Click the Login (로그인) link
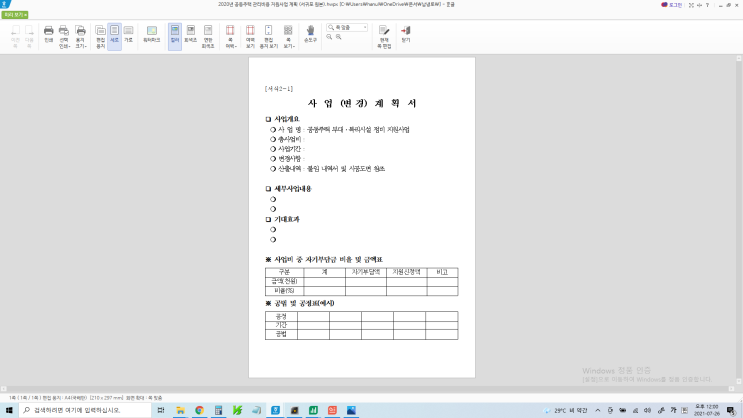Screen dimensions: 743x418 tap(672, 5)
